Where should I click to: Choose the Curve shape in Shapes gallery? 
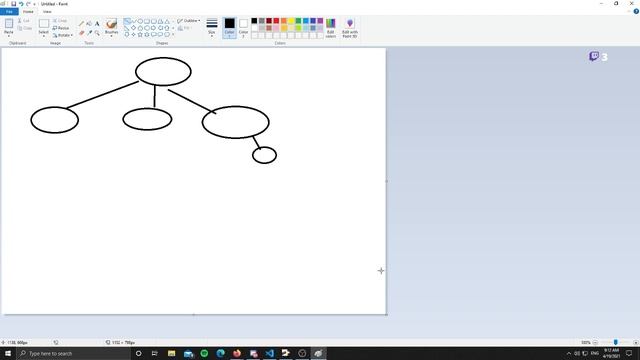click(x=133, y=21)
